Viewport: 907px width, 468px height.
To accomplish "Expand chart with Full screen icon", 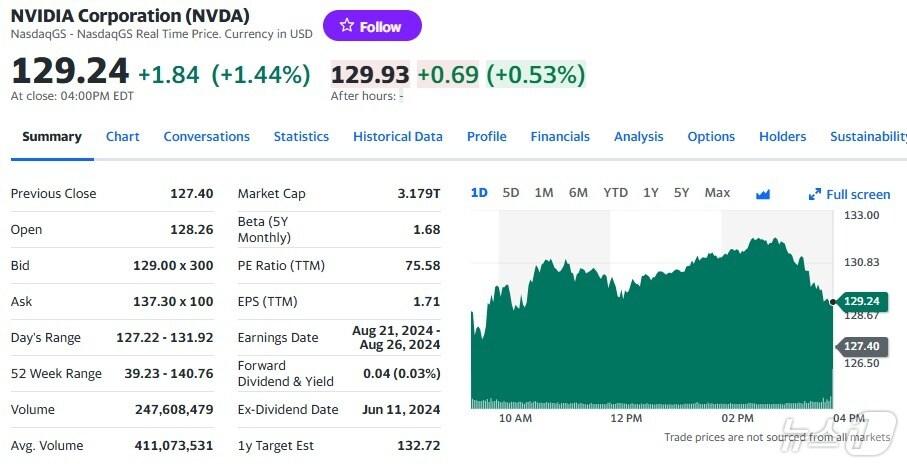I will coord(850,194).
